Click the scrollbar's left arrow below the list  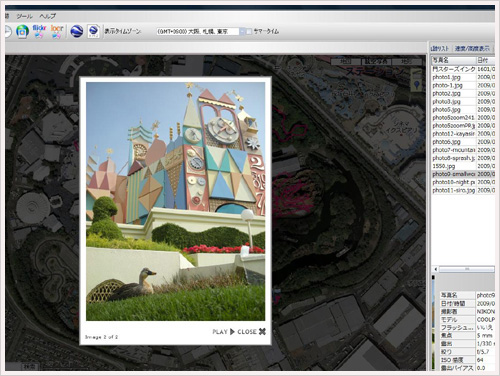435,269
